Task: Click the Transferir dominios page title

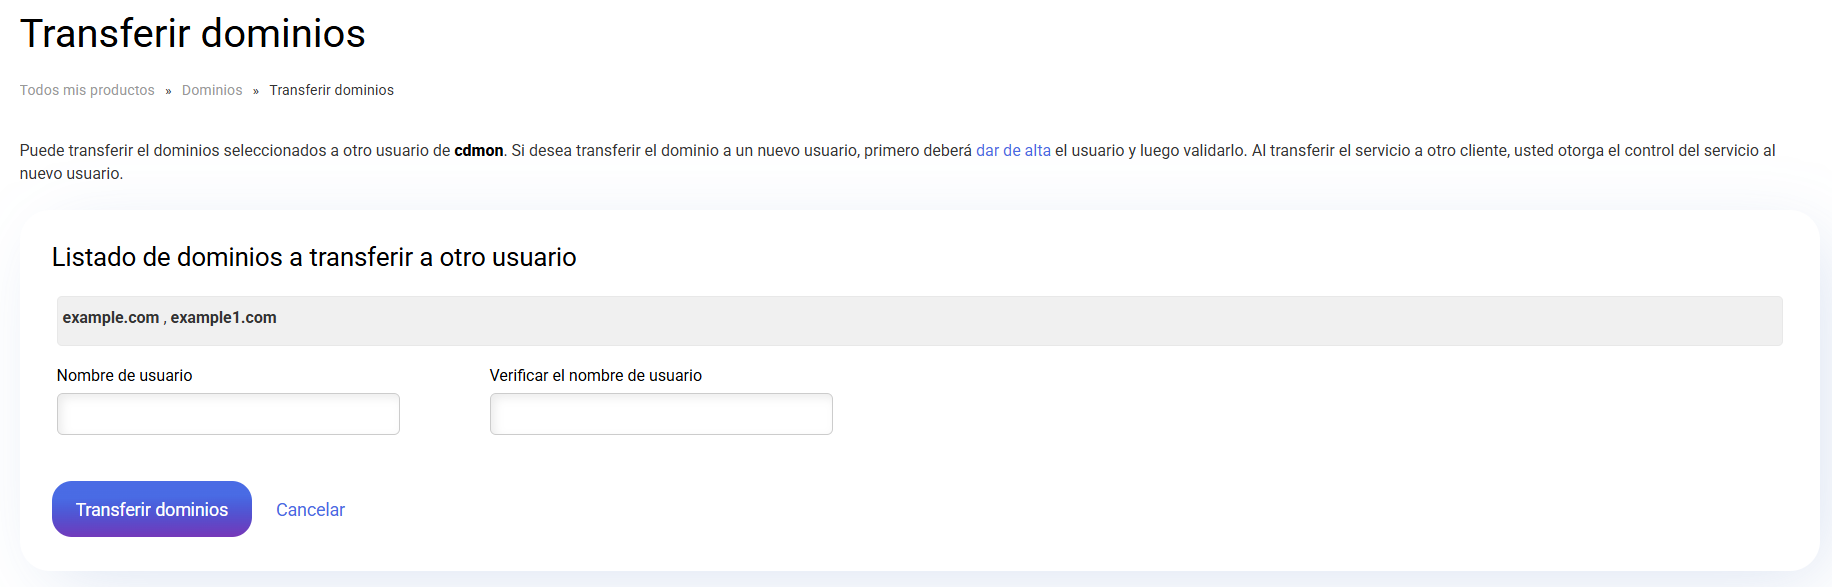Action: 193,34
